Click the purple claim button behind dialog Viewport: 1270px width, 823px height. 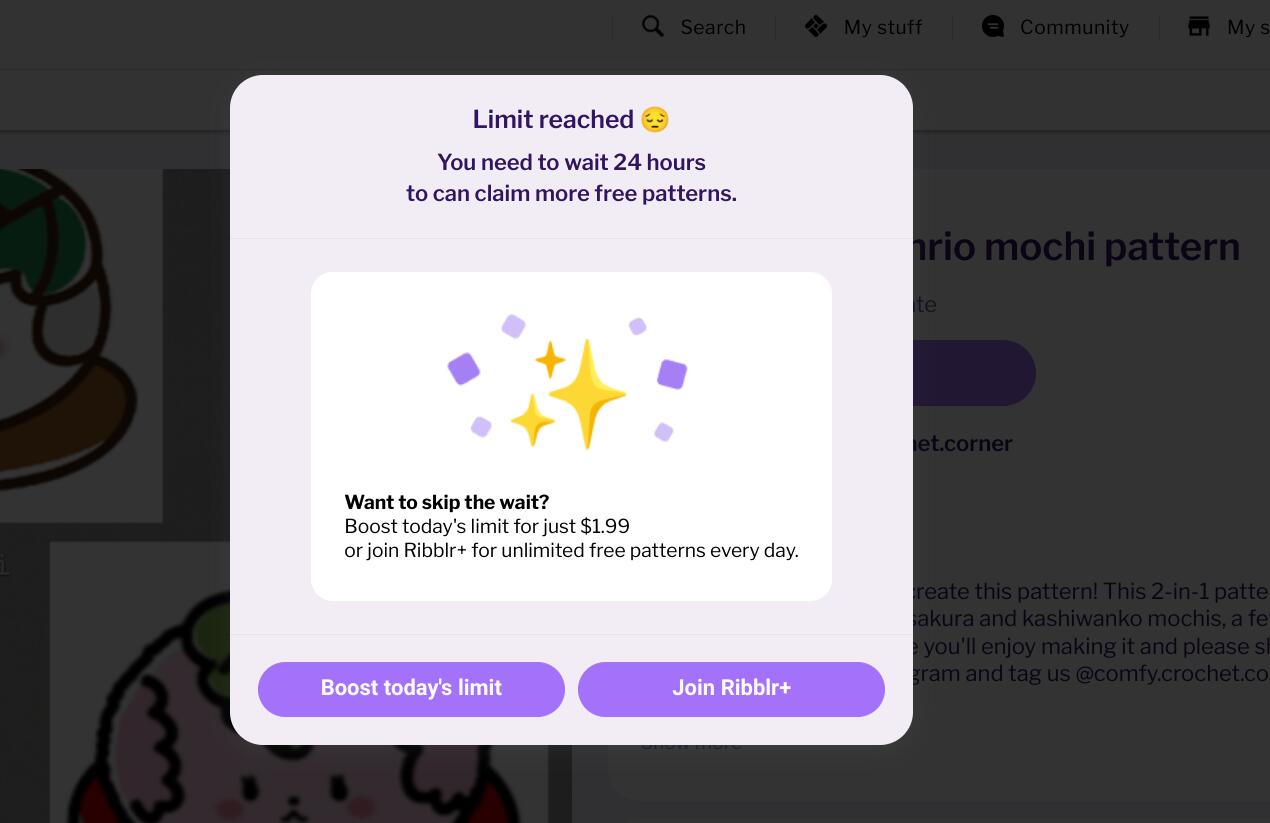tap(974, 373)
